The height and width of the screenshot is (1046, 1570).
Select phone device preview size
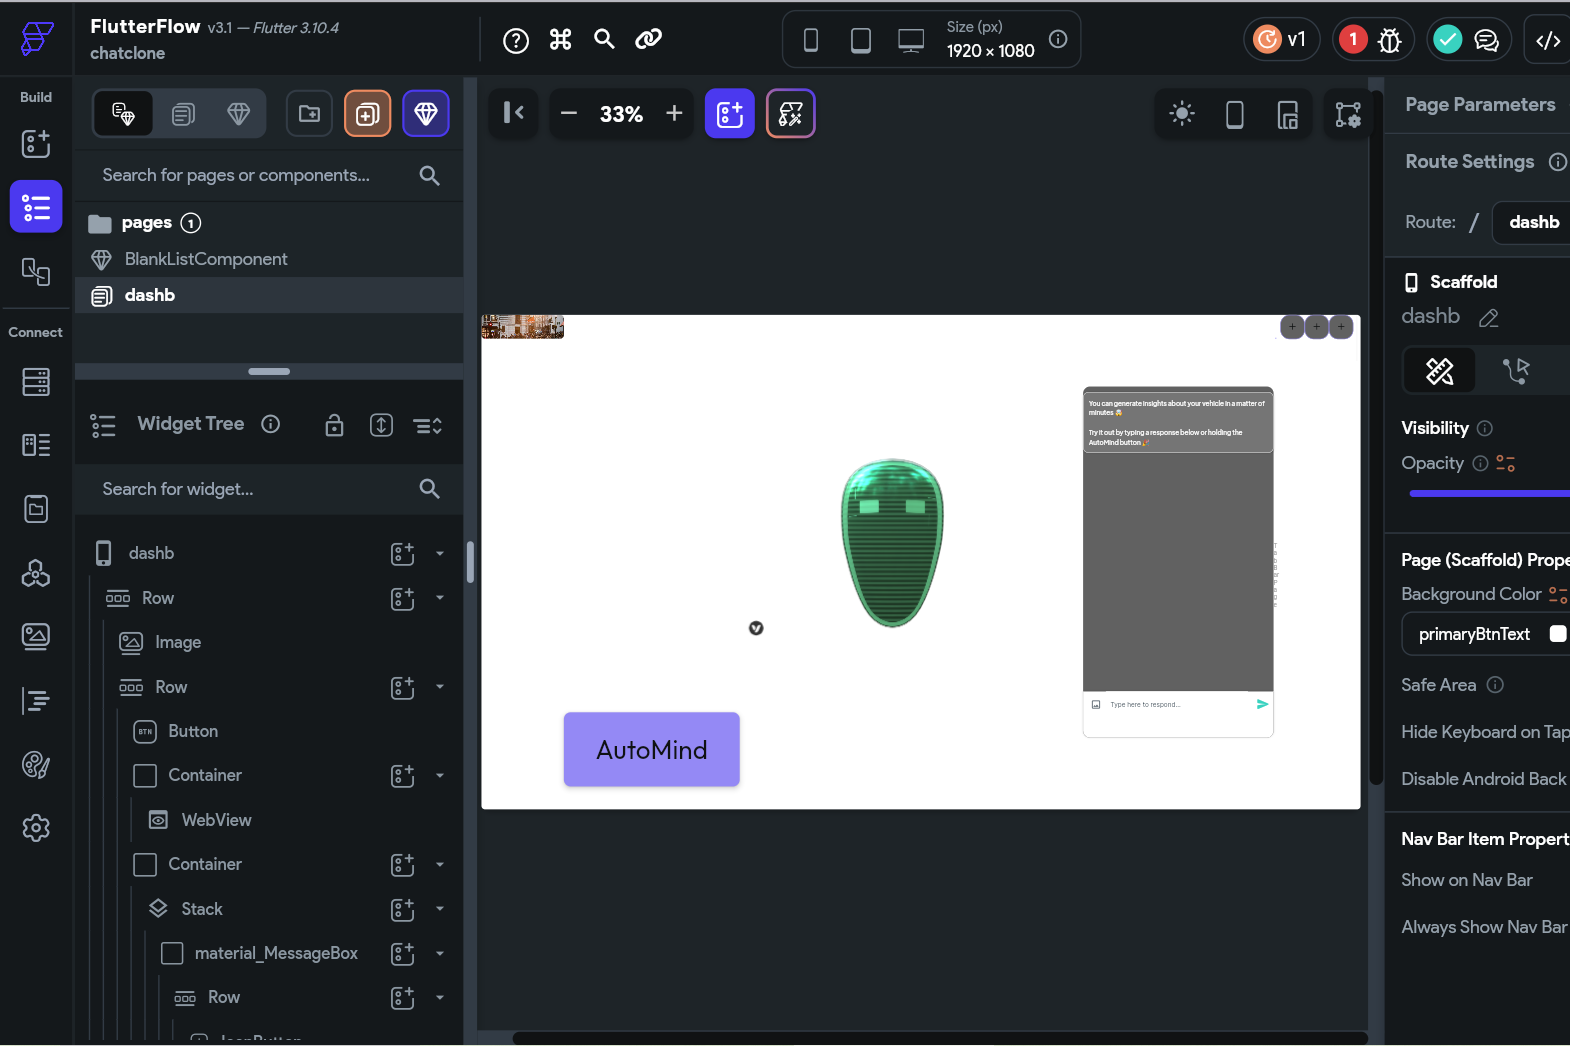tap(811, 40)
